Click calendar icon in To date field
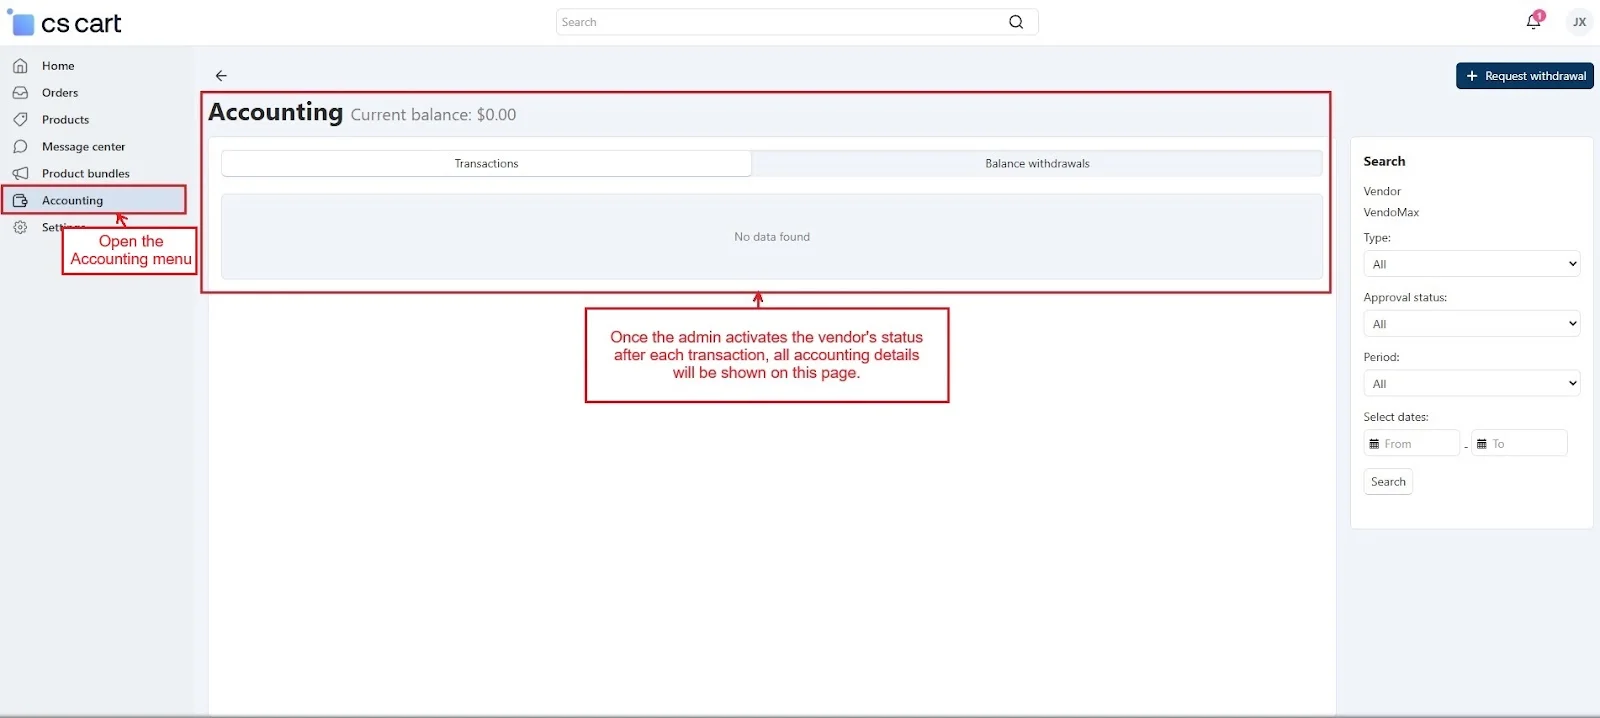This screenshot has width=1600, height=718. click(x=1482, y=444)
